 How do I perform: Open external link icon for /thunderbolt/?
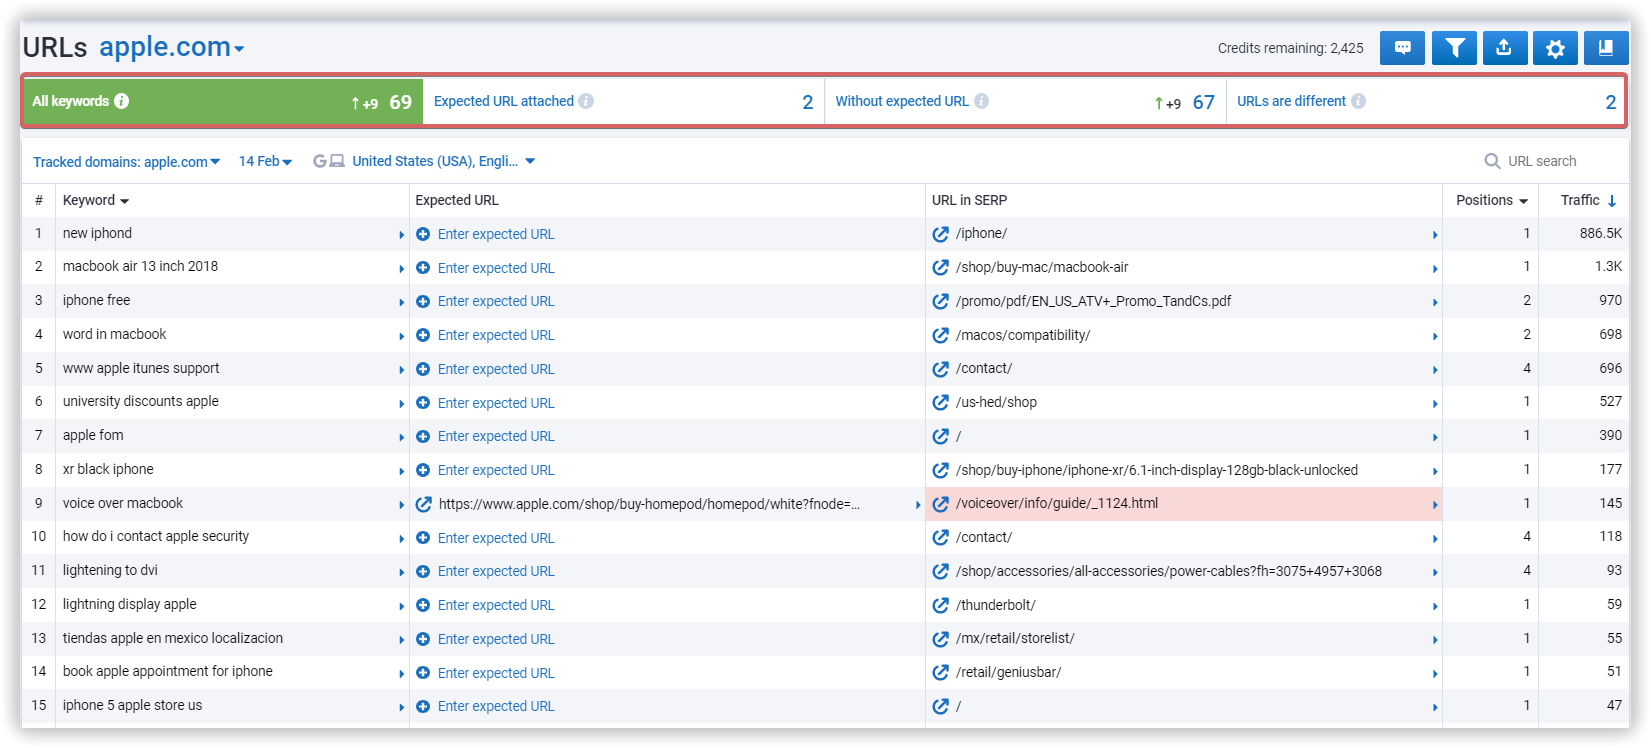click(940, 605)
